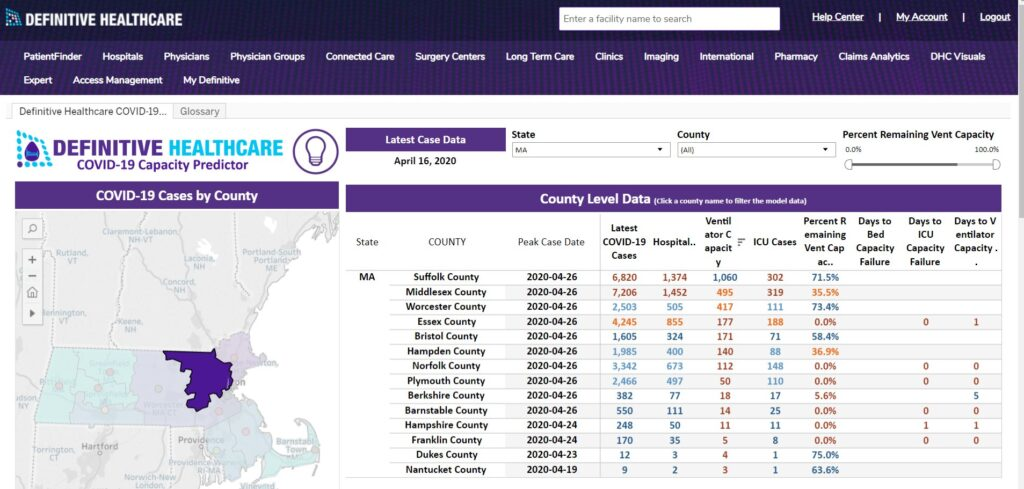
Task: Filter by Berkshire County
Action: (x=446, y=395)
